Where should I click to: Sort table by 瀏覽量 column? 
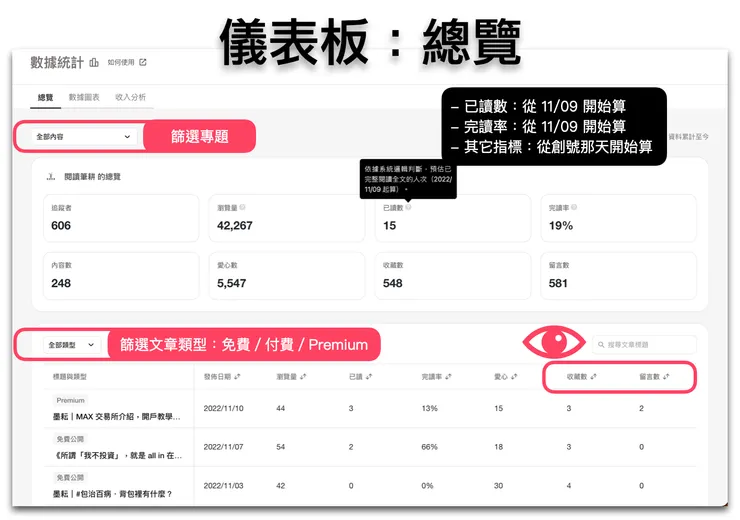tap(291, 377)
